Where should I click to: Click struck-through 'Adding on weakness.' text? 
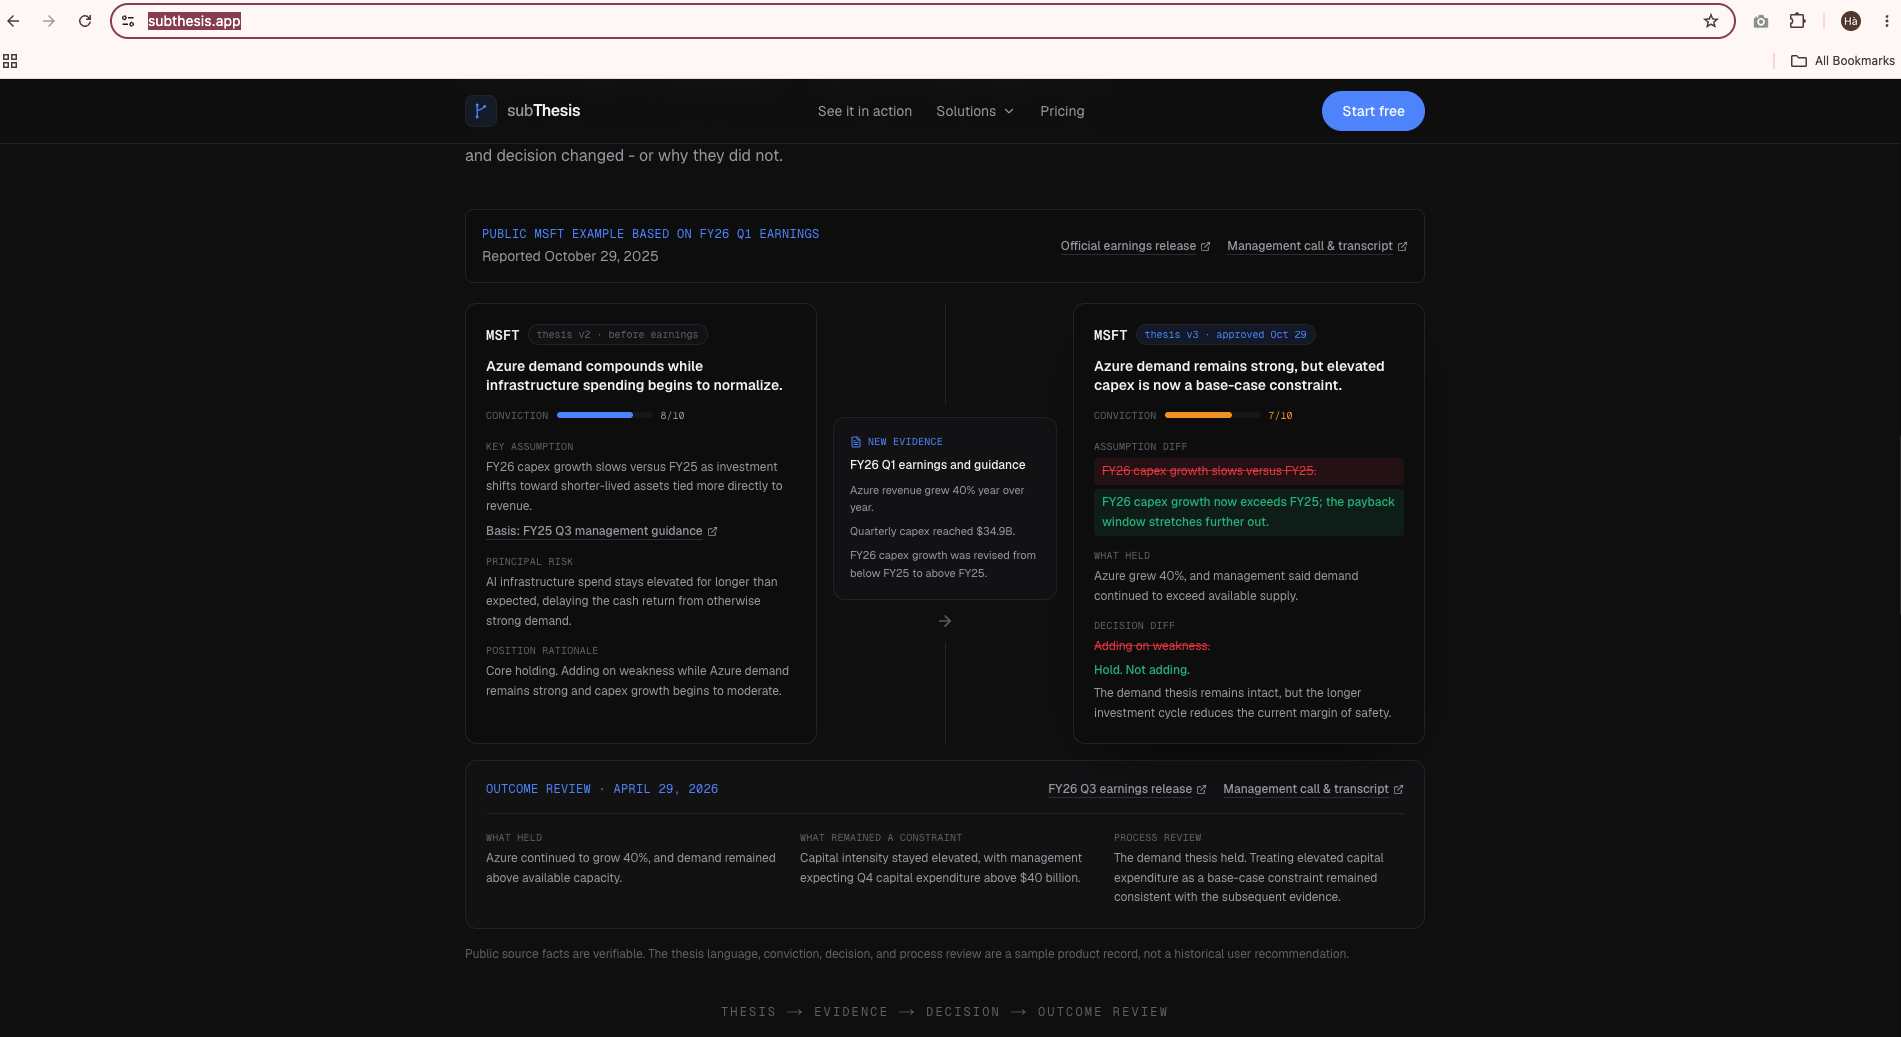(1151, 646)
